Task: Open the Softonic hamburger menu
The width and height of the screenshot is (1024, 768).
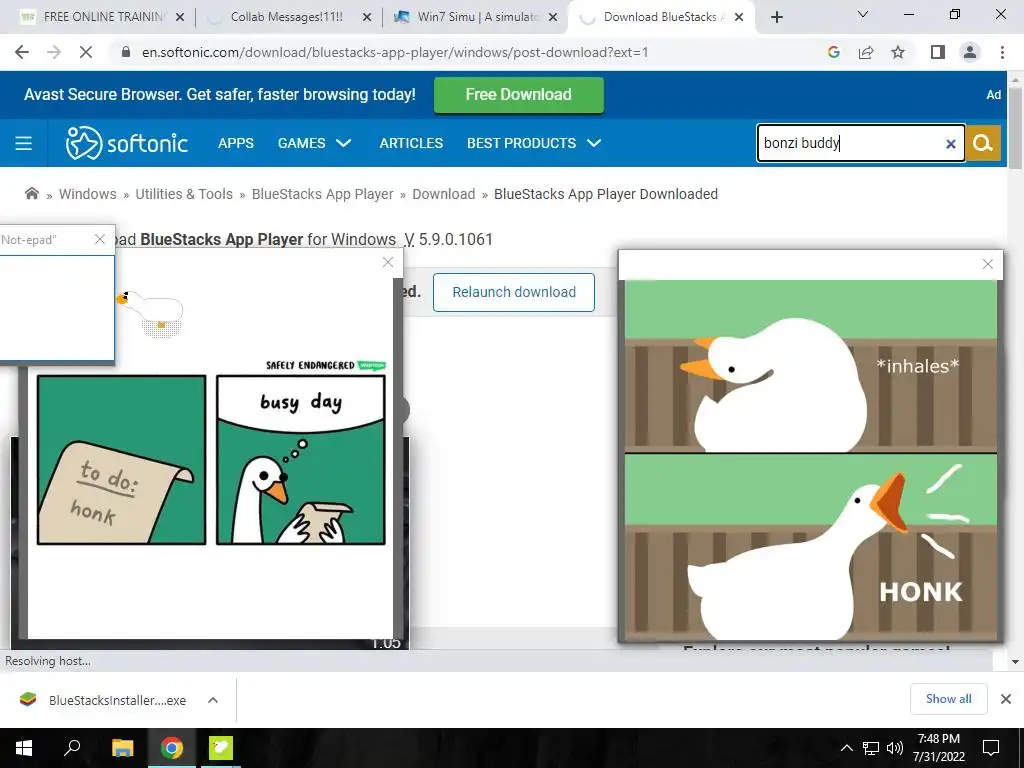Action: [x=24, y=143]
